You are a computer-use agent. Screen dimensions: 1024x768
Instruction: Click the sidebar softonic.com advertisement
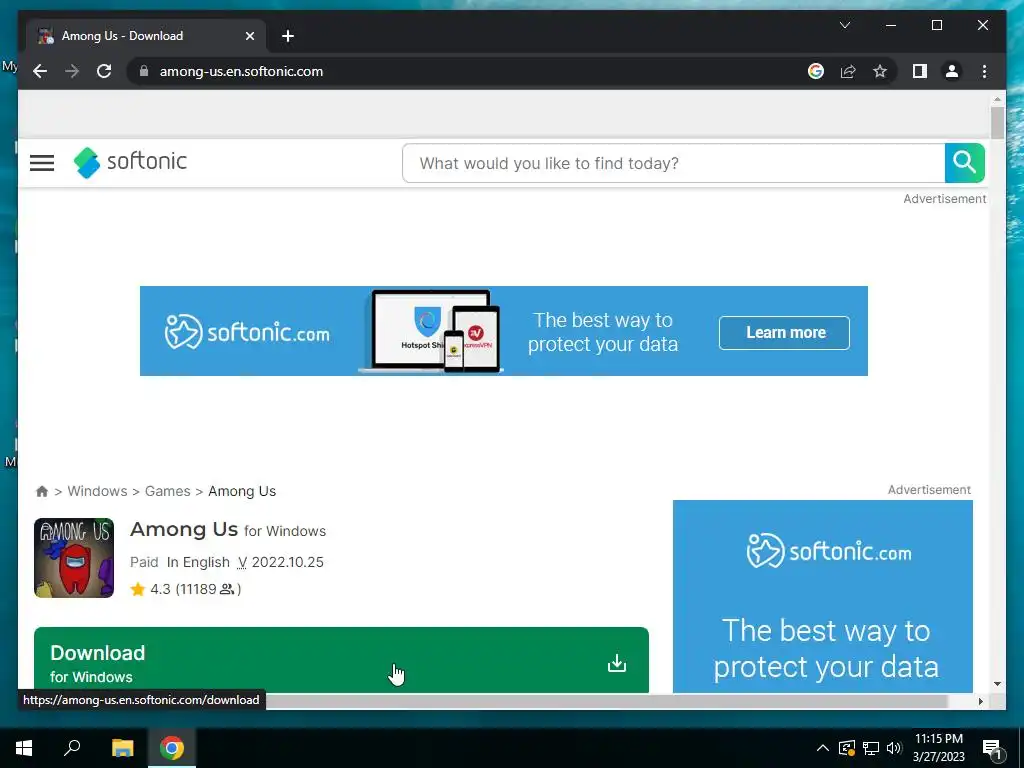coord(823,596)
